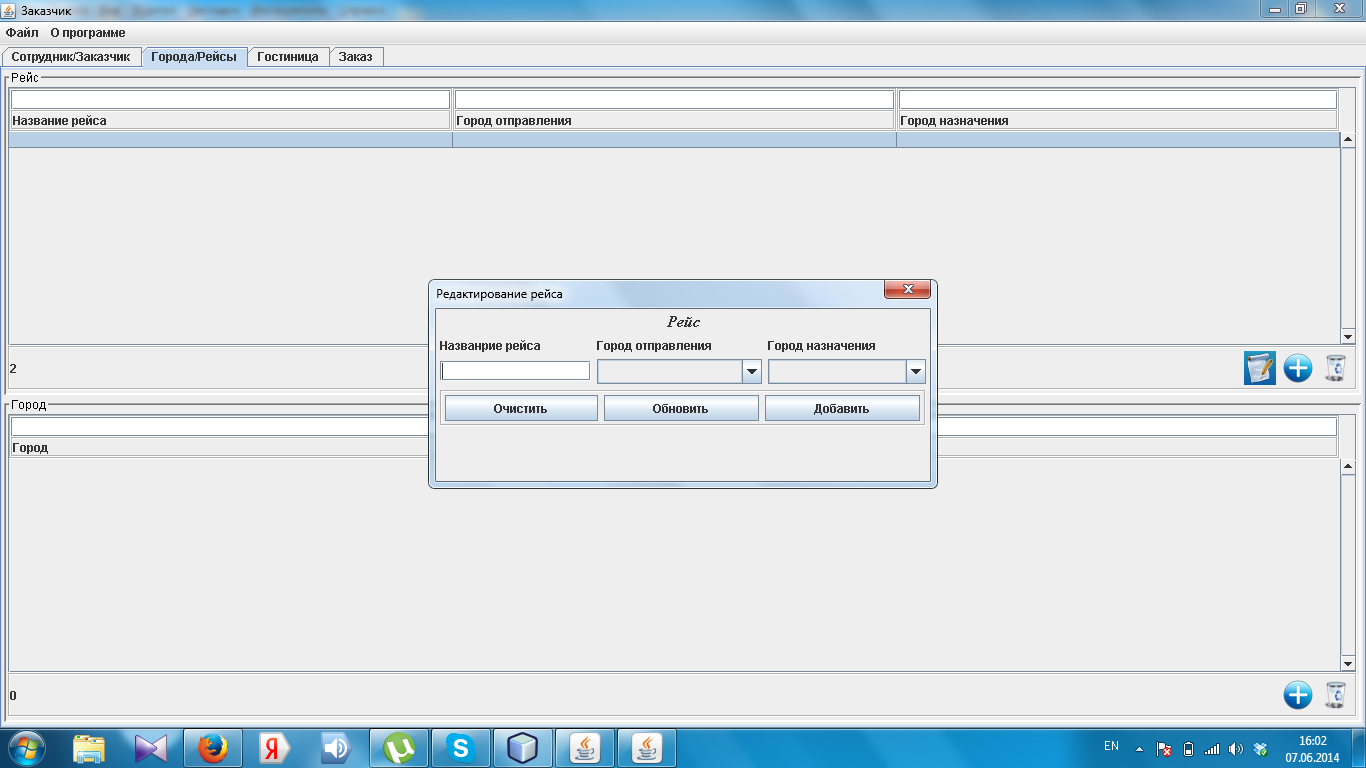This screenshot has width=1366, height=768.
Task: Click the blue plus icon in the Рейс panel
Action: 1297,368
